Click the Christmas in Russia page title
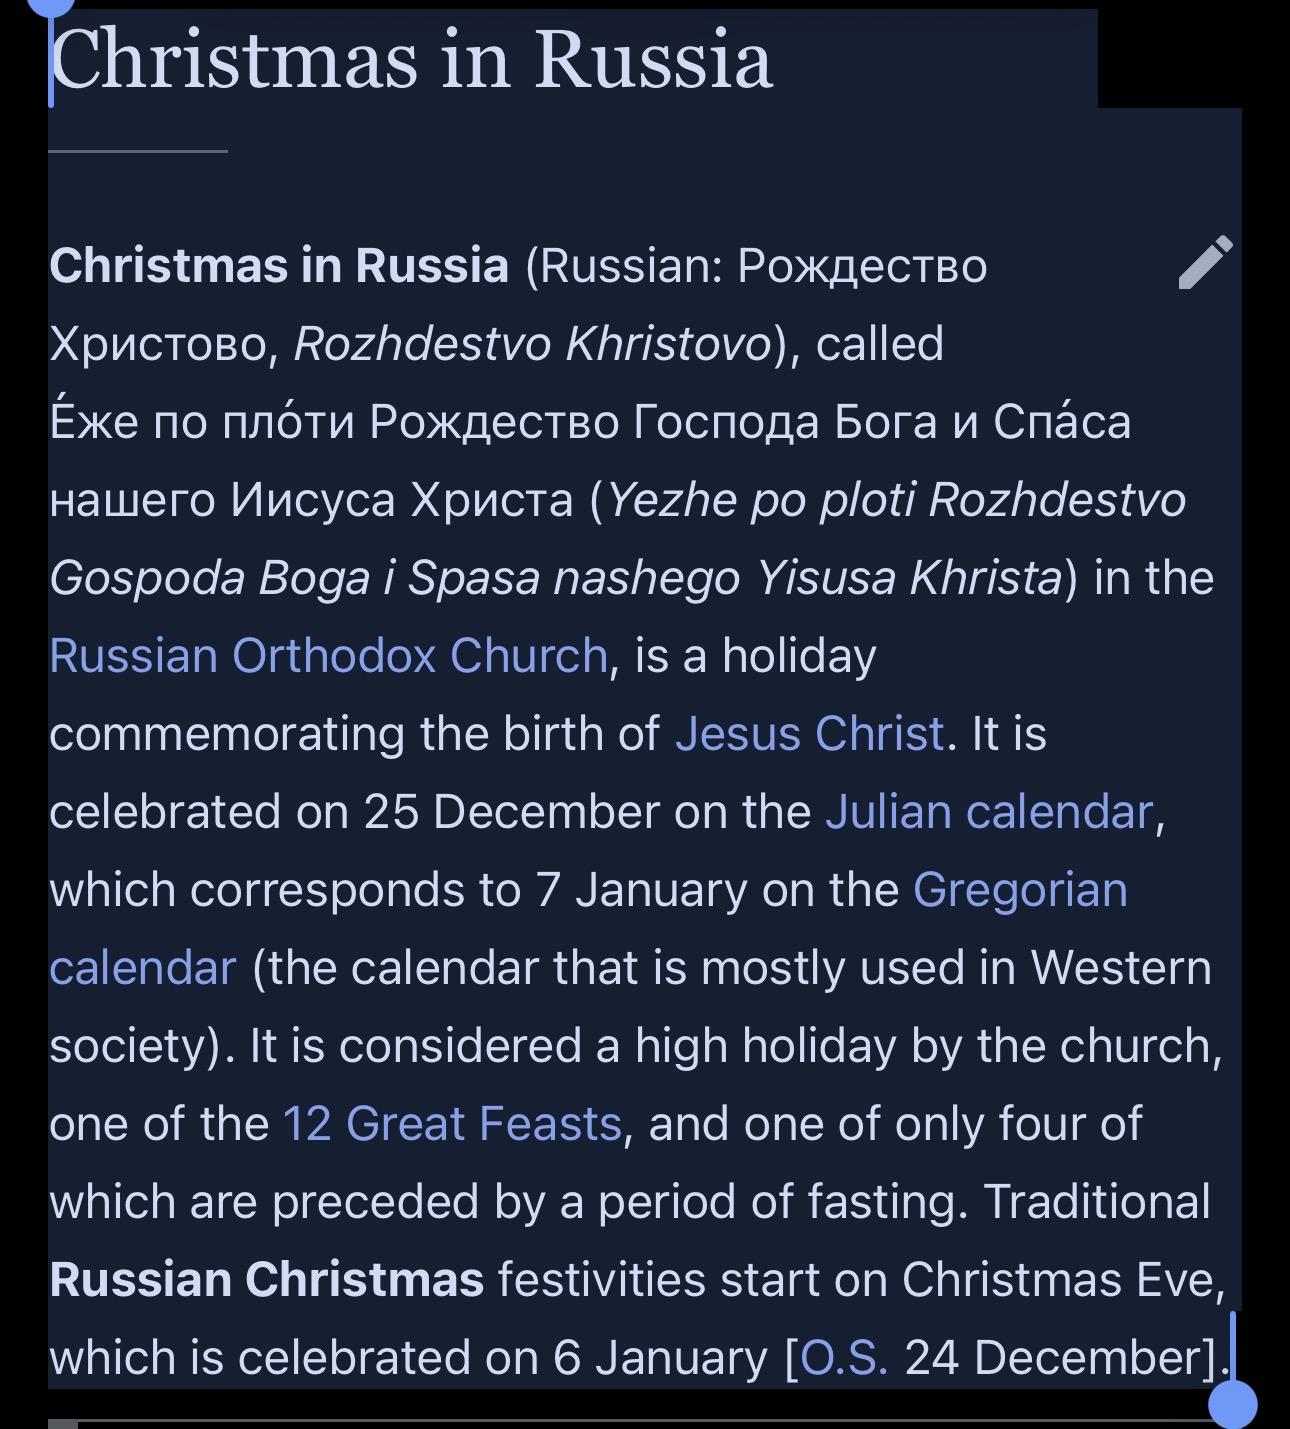1290x1429 pixels. pos(411,60)
